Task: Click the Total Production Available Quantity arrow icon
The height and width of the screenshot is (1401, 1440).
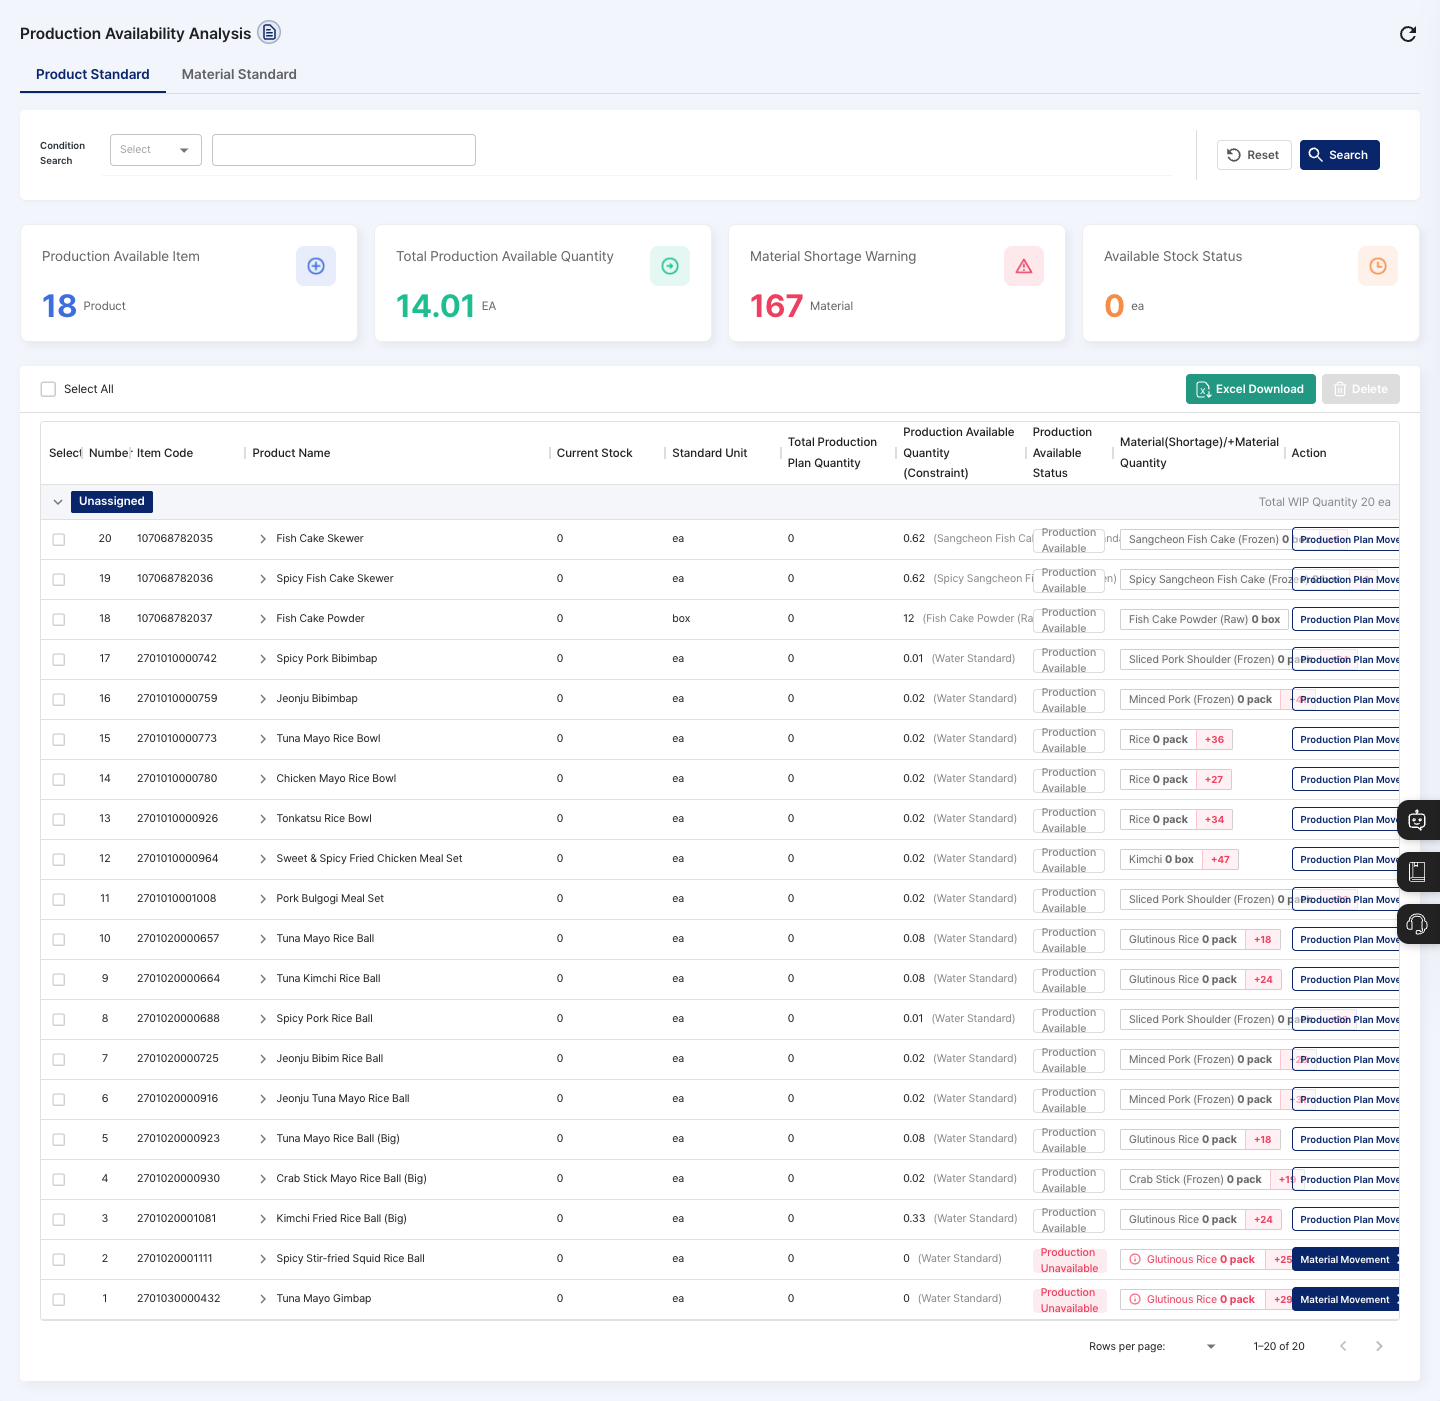Action: coord(670,266)
